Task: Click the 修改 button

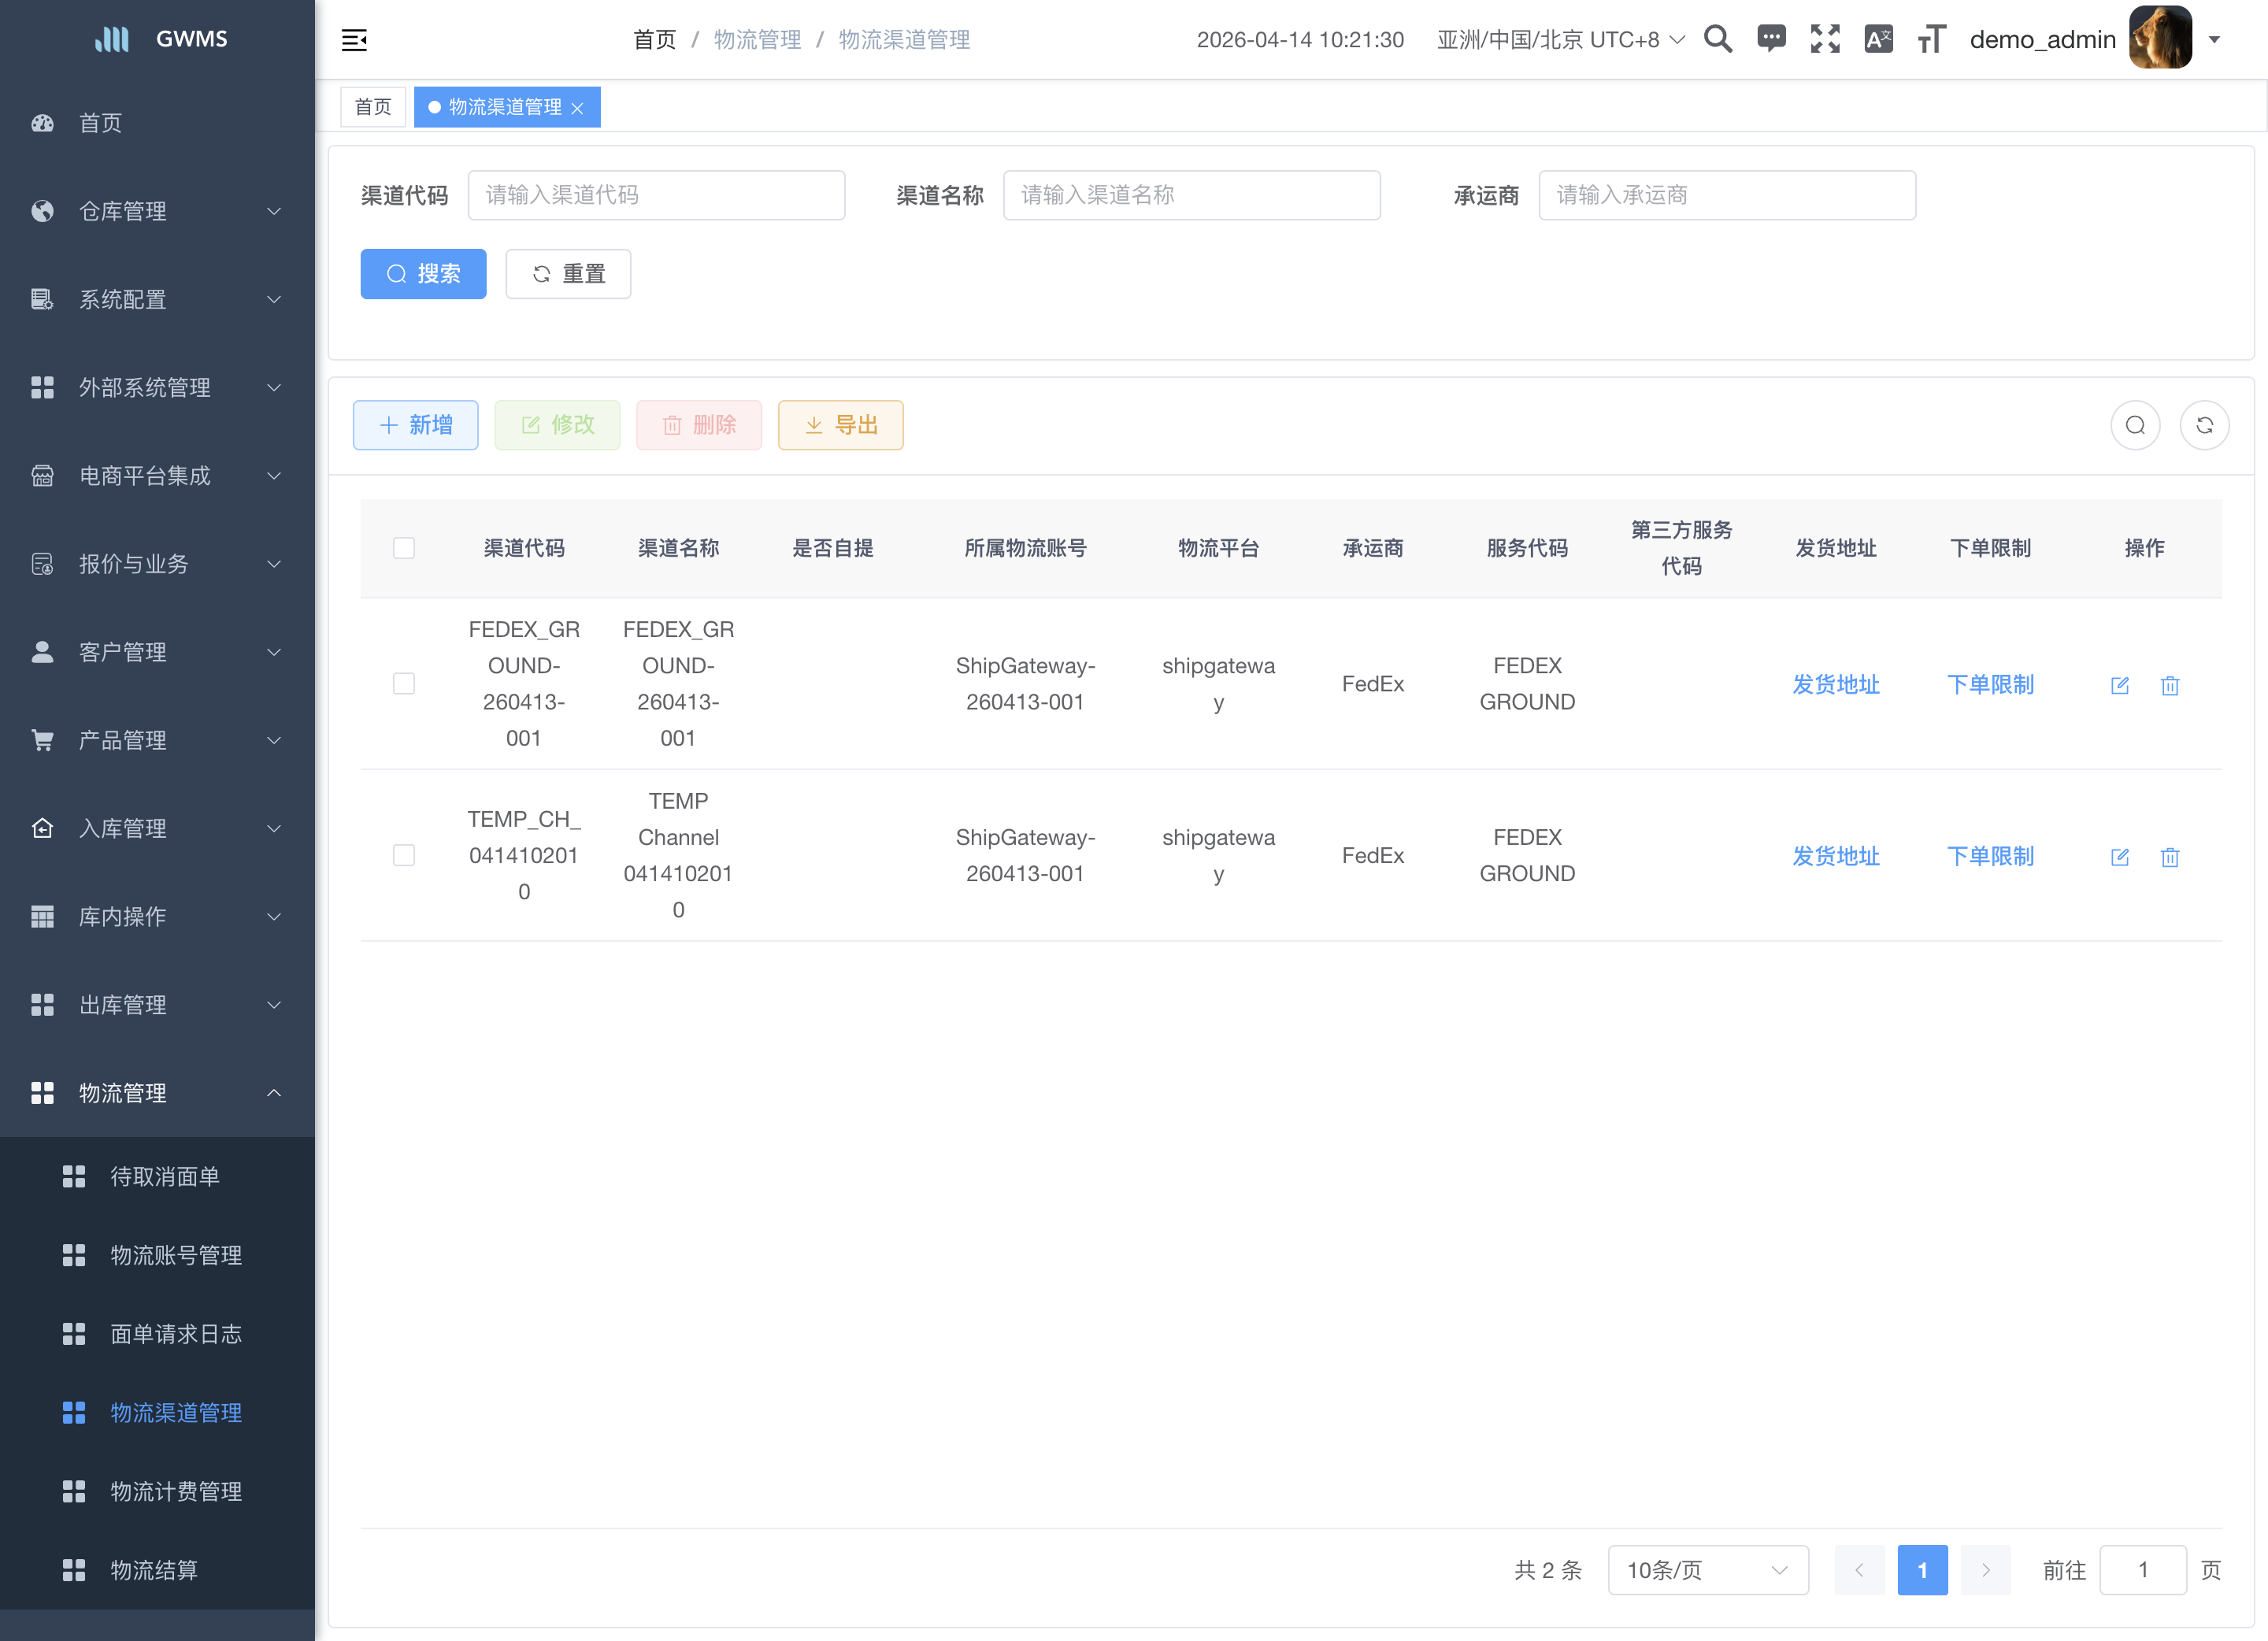Action: pyautogui.click(x=557, y=425)
